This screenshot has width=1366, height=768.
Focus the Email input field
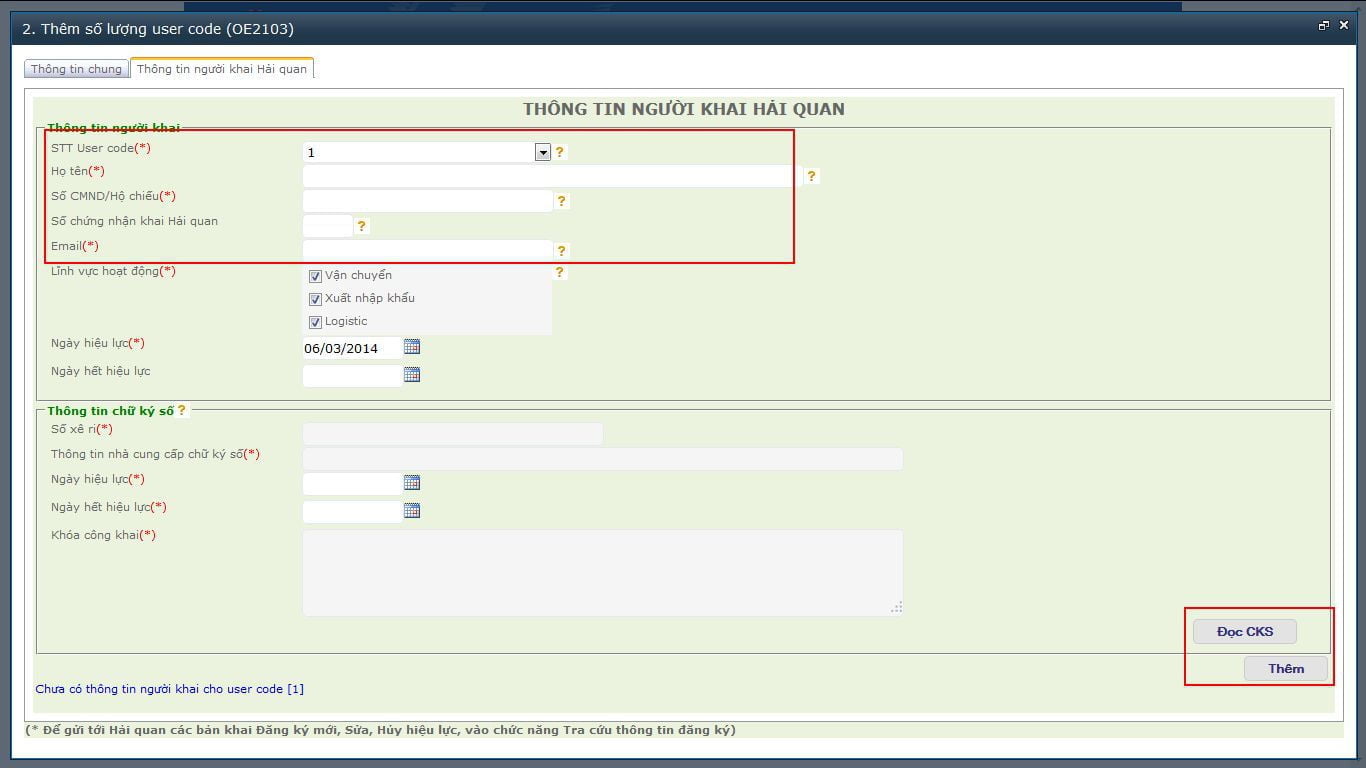427,250
